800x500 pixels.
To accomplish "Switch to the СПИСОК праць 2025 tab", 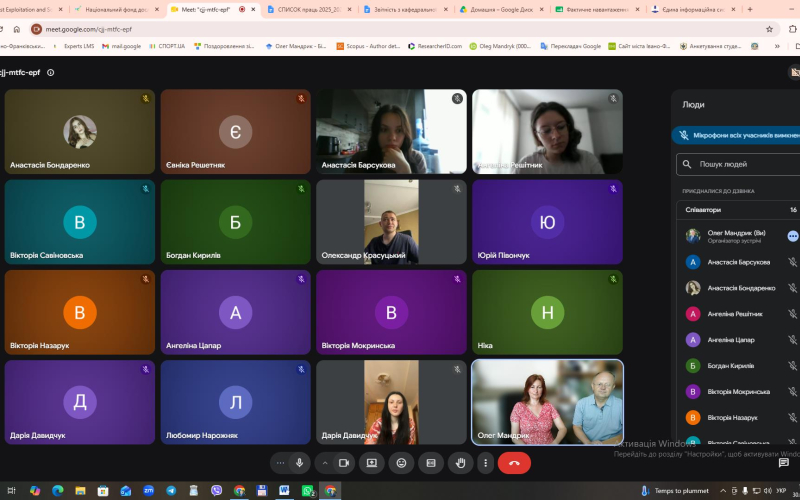I will coord(311,10).
